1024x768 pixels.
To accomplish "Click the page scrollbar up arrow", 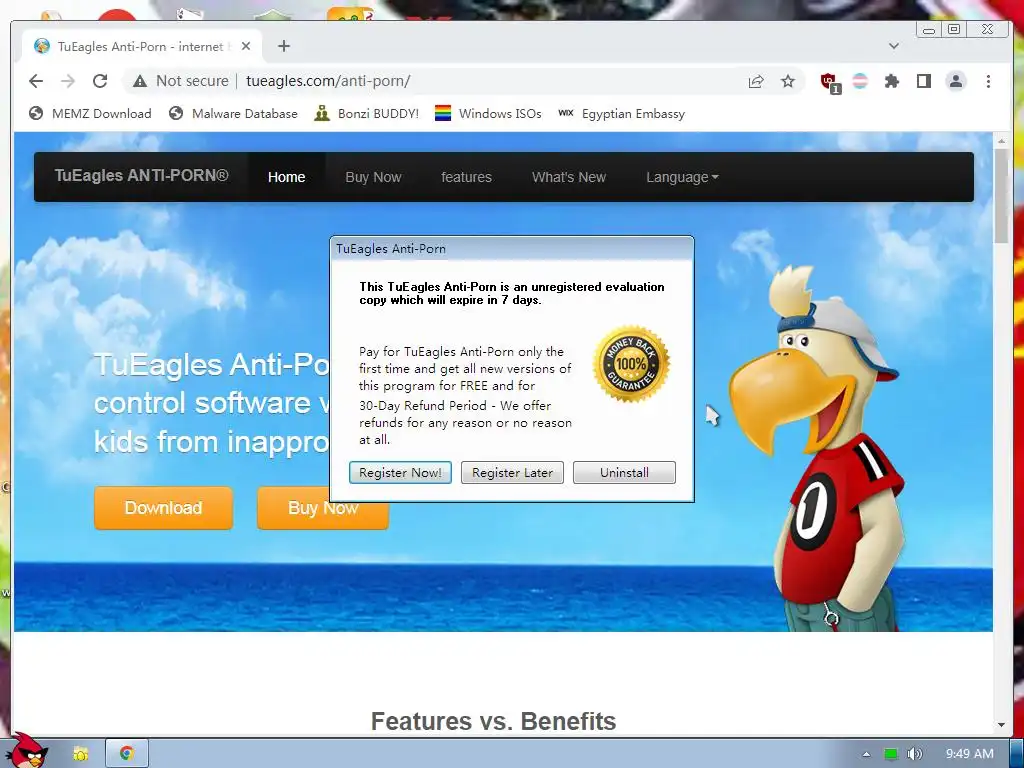I will [x=1001, y=140].
